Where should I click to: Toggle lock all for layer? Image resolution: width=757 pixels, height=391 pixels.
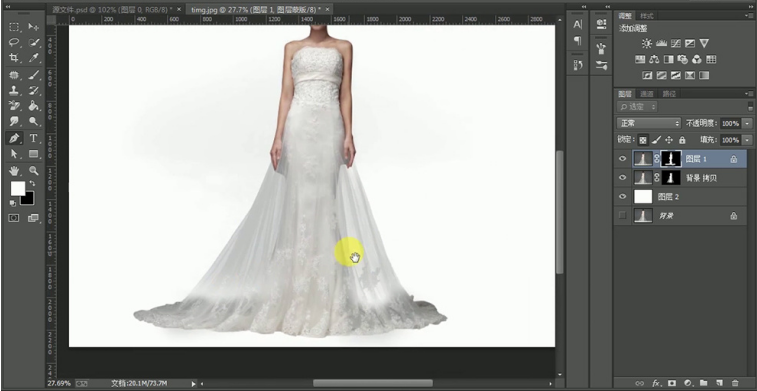[682, 140]
